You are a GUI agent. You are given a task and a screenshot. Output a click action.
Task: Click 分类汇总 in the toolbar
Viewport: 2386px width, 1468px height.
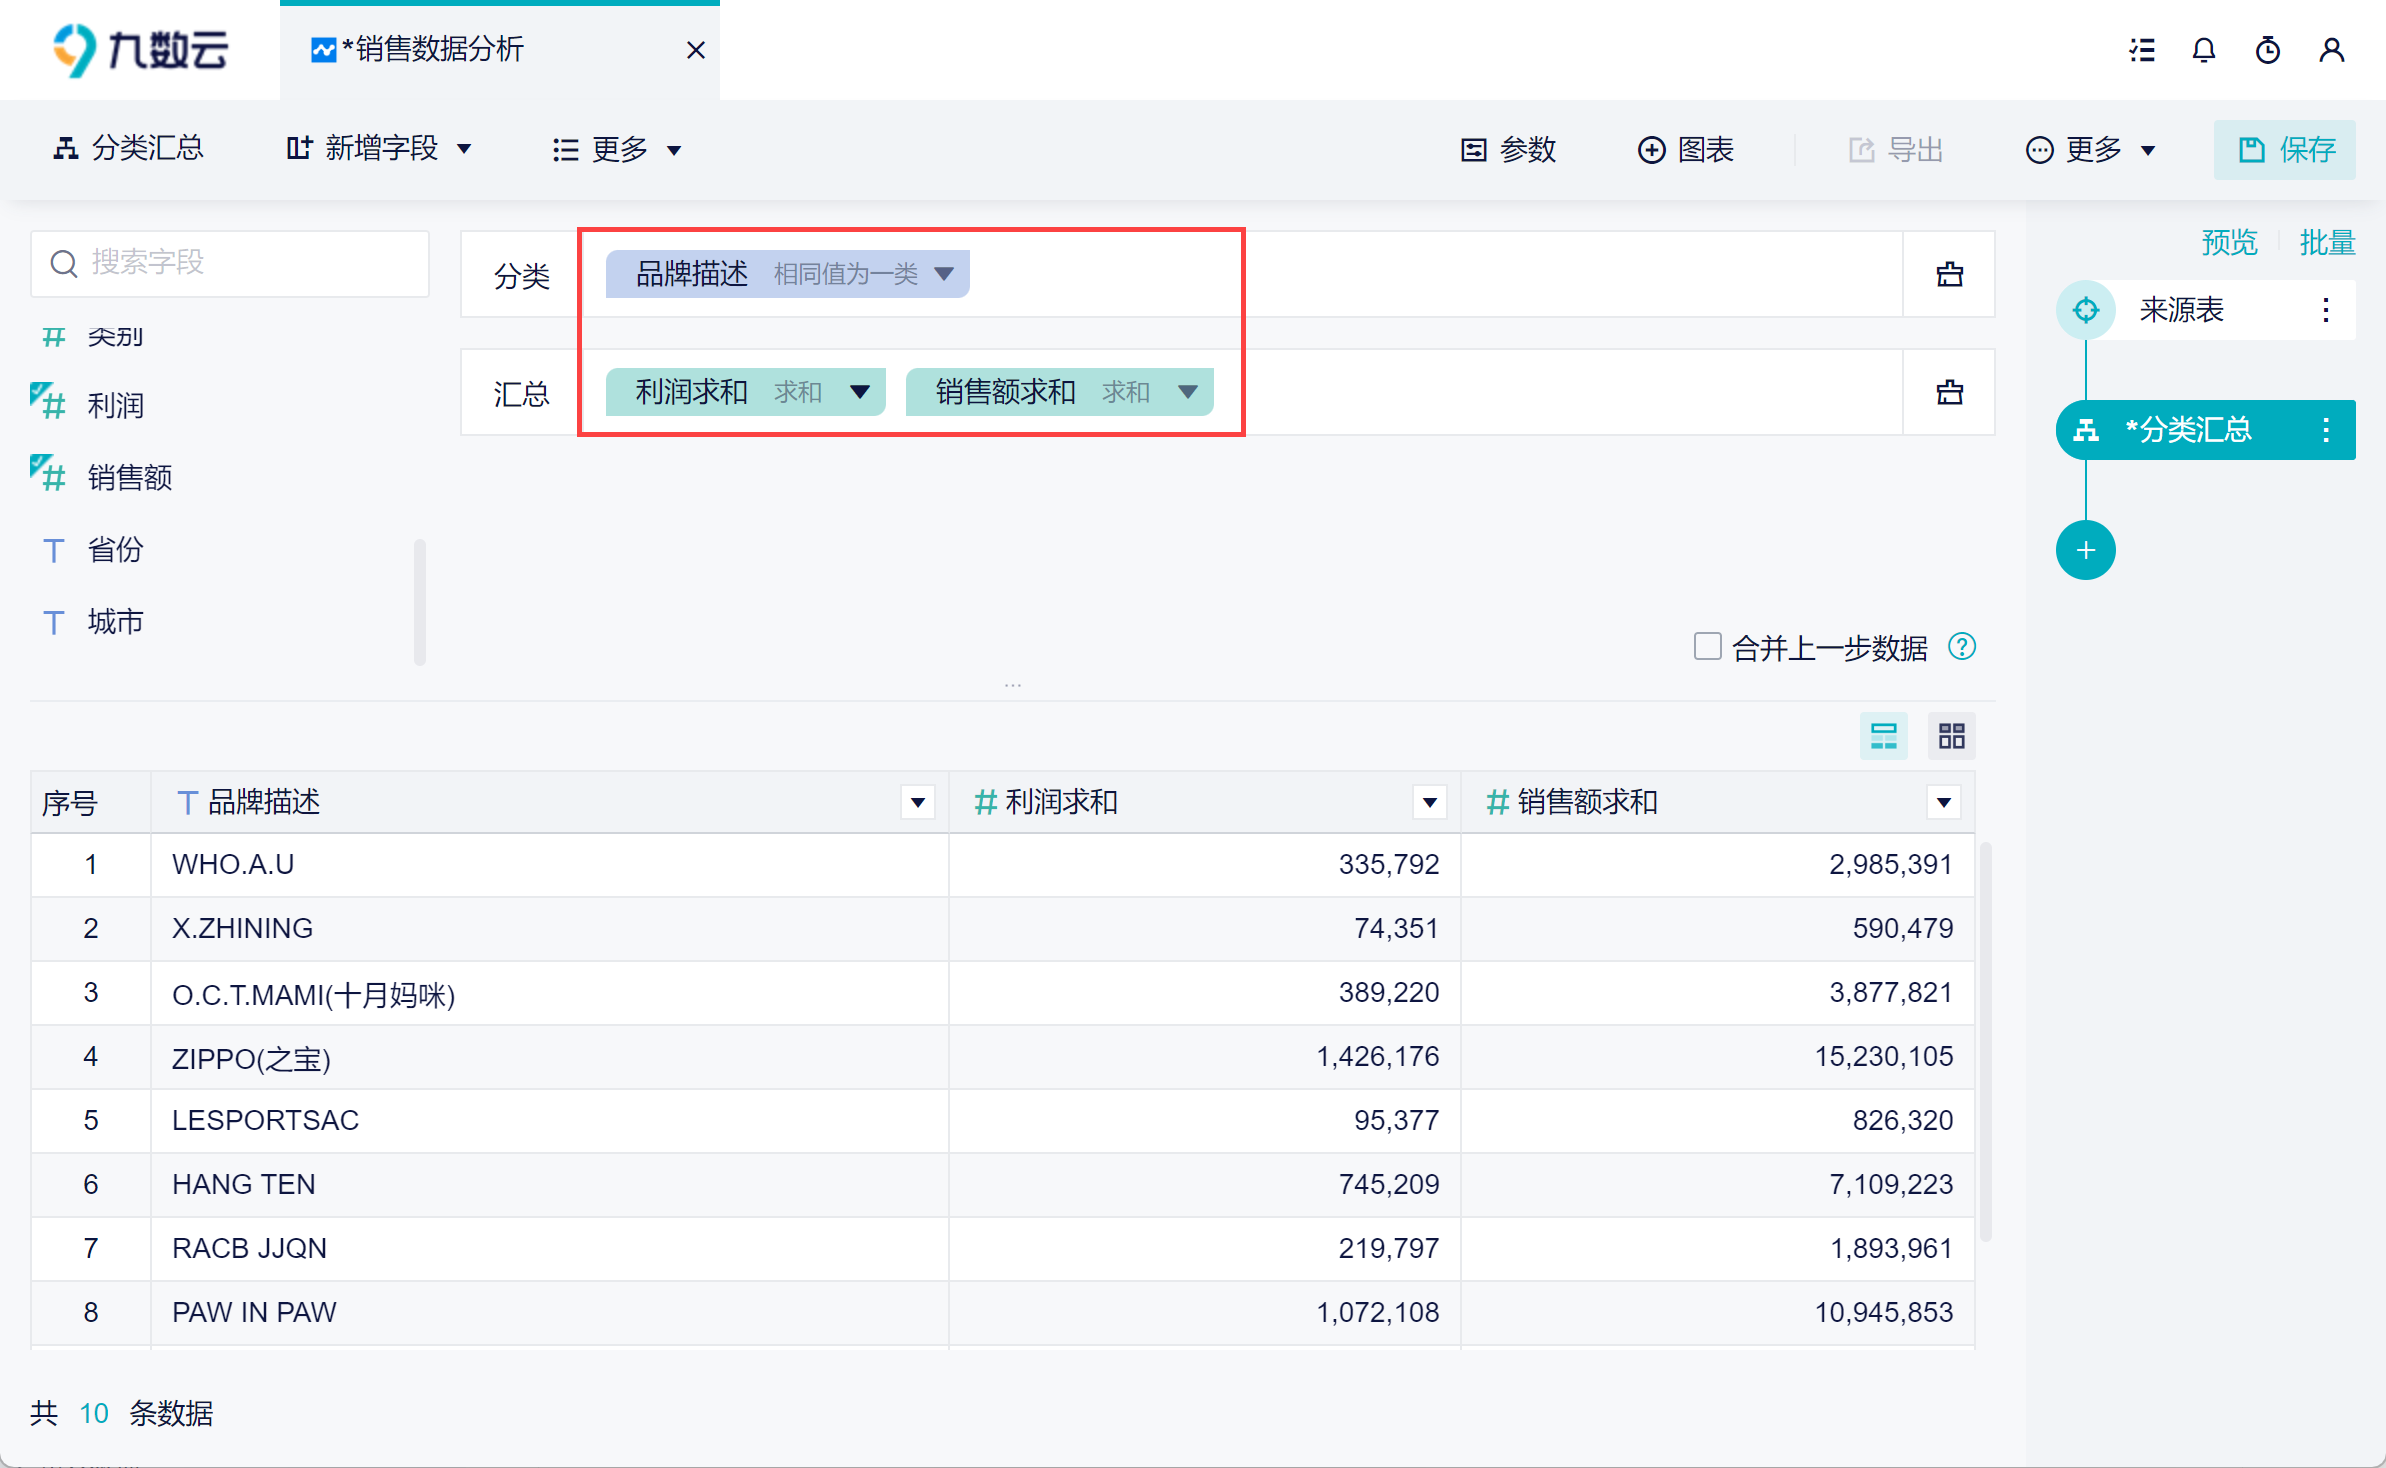[128, 149]
